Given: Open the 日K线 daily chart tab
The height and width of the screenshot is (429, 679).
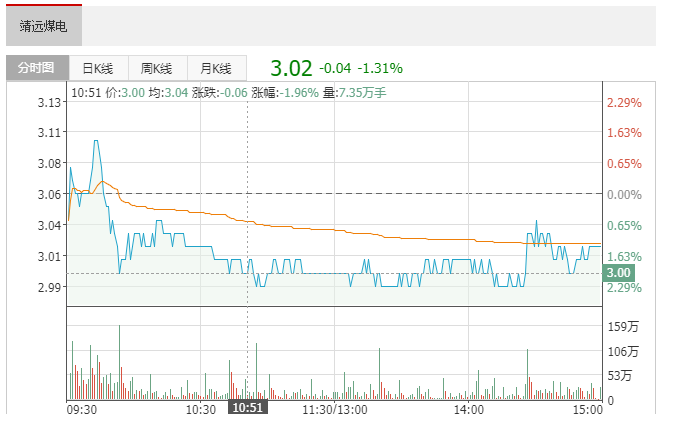Looking at the screenshot, I should 97,68.
